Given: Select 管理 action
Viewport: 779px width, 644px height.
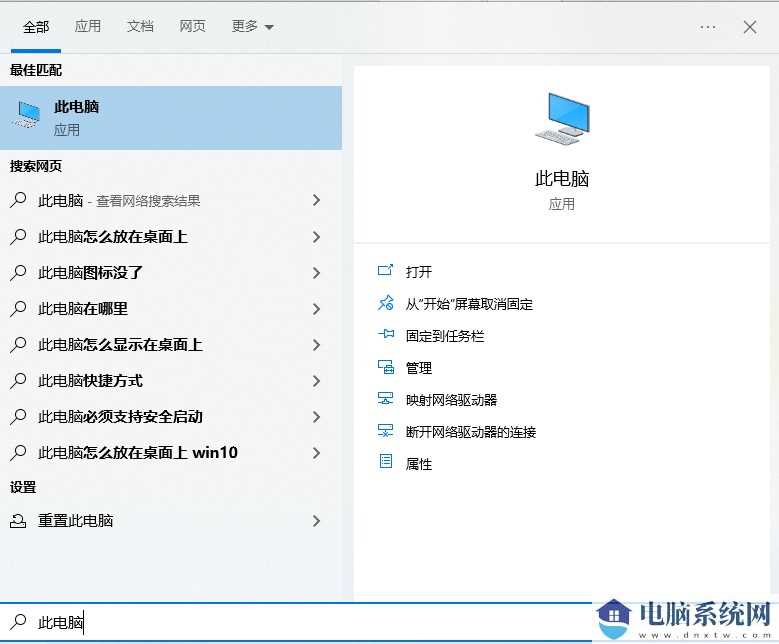Looking at the screenshot, I should coord(419,368).
